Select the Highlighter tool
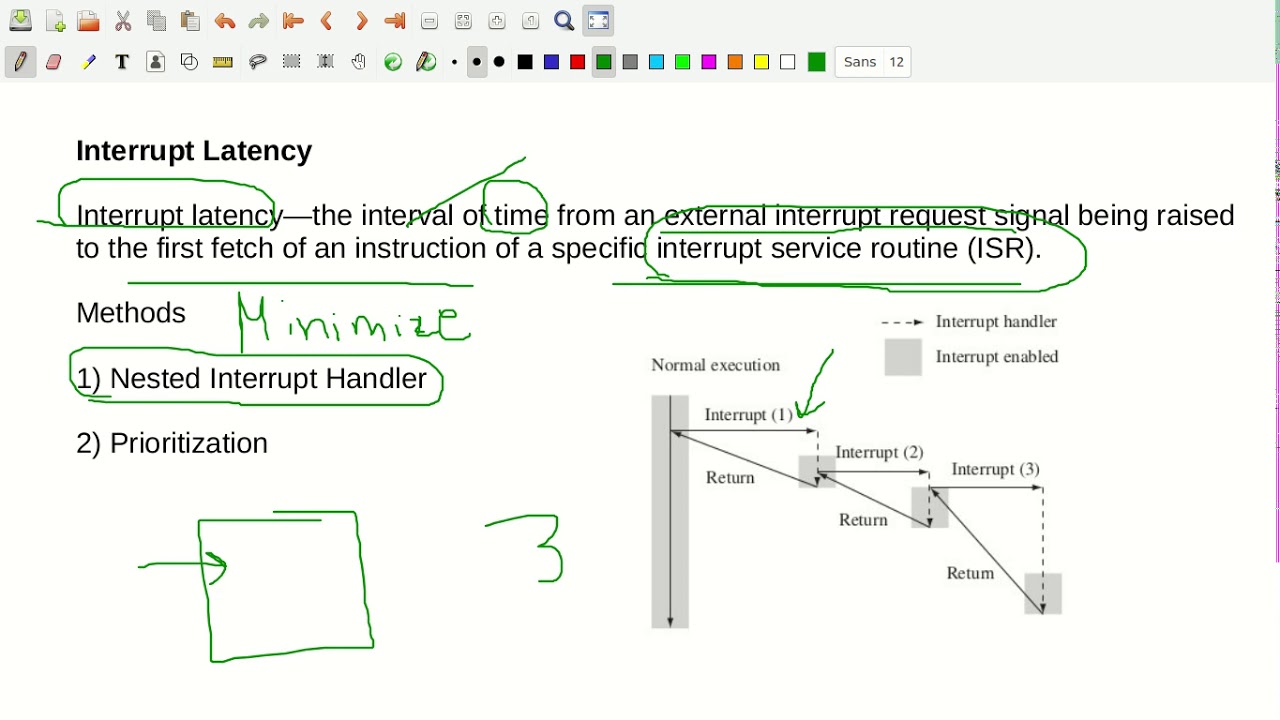Screen dimensions: 1280x720 (88, 62)
